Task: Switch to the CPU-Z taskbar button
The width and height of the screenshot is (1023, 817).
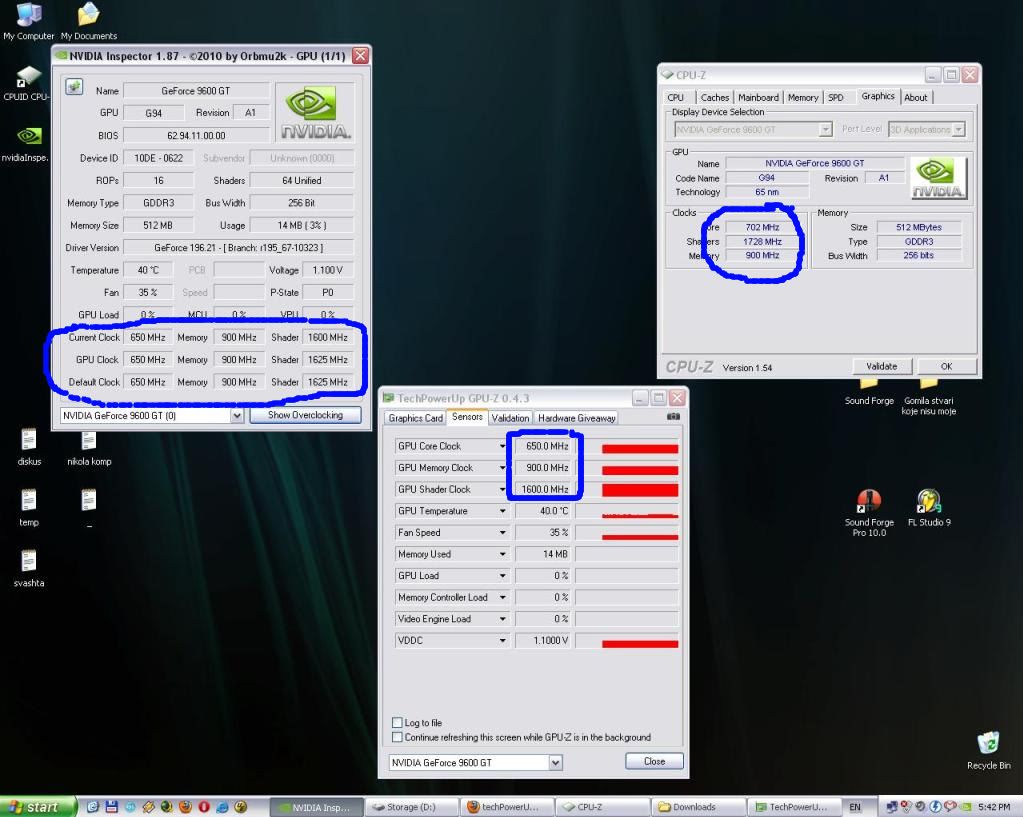Action: pos(603,807)
